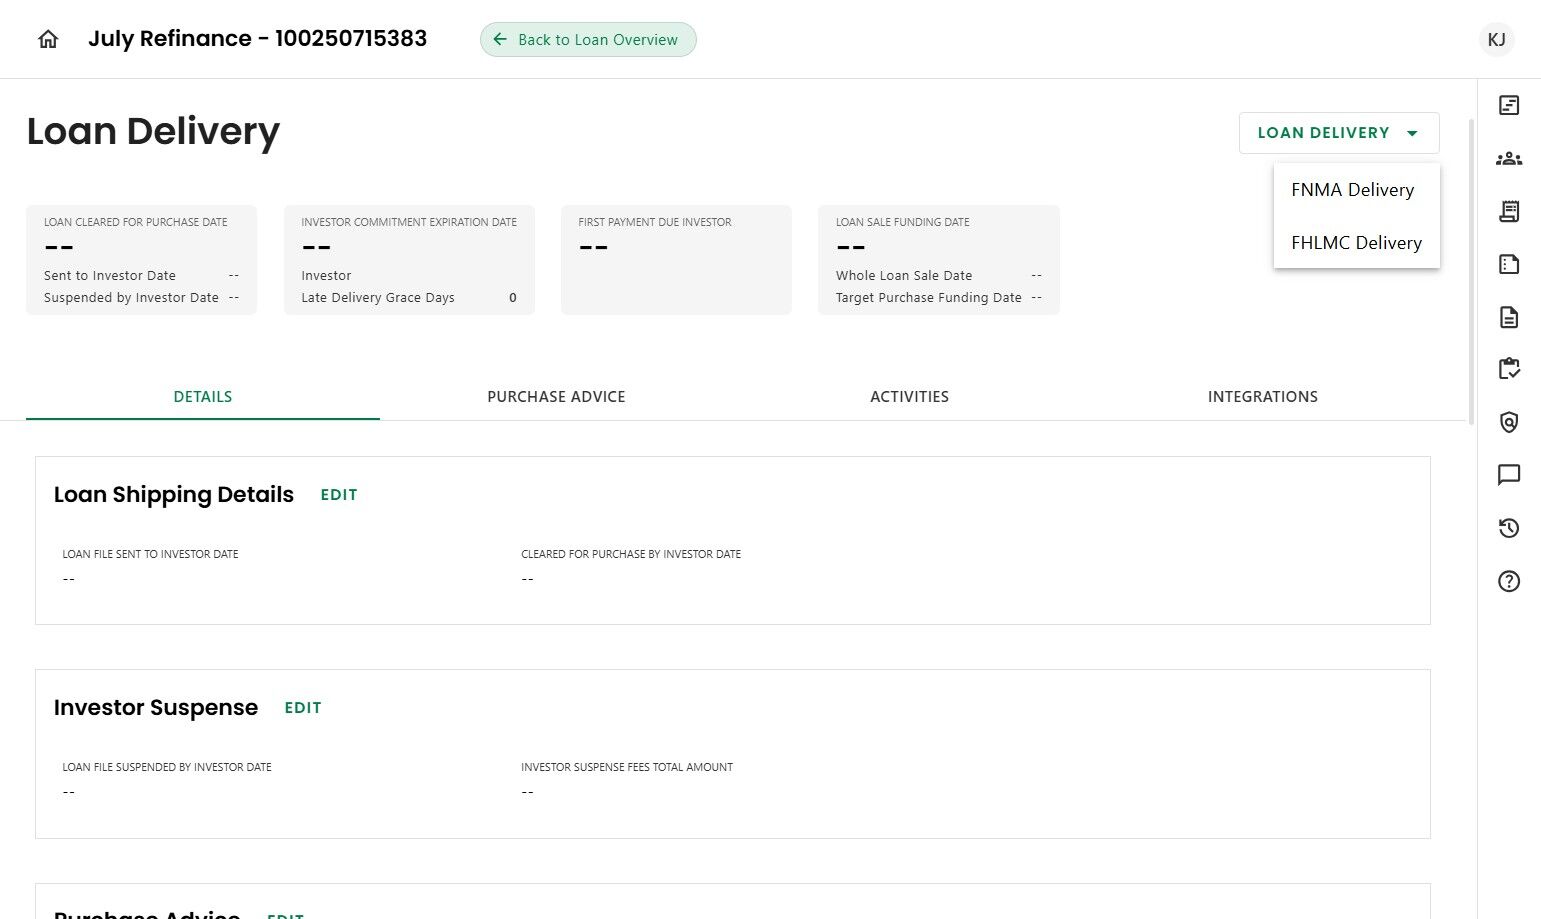Select FNMA Delivery option
The image size is (1541, 919).
click(1352, 190)
